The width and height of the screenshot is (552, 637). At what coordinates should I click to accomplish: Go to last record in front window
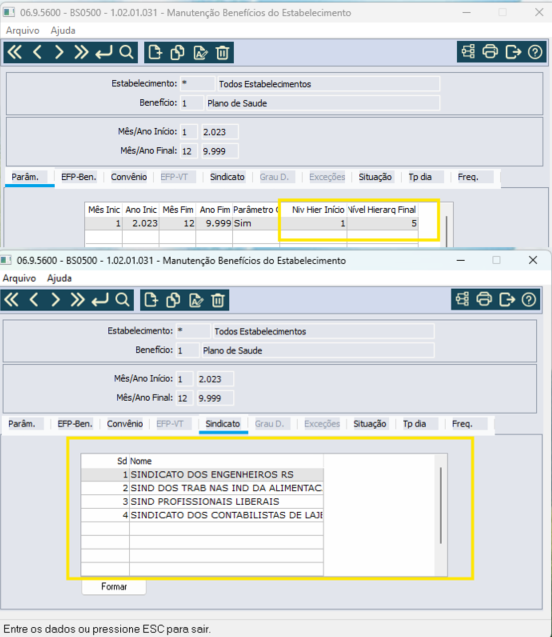pos(78,300)
